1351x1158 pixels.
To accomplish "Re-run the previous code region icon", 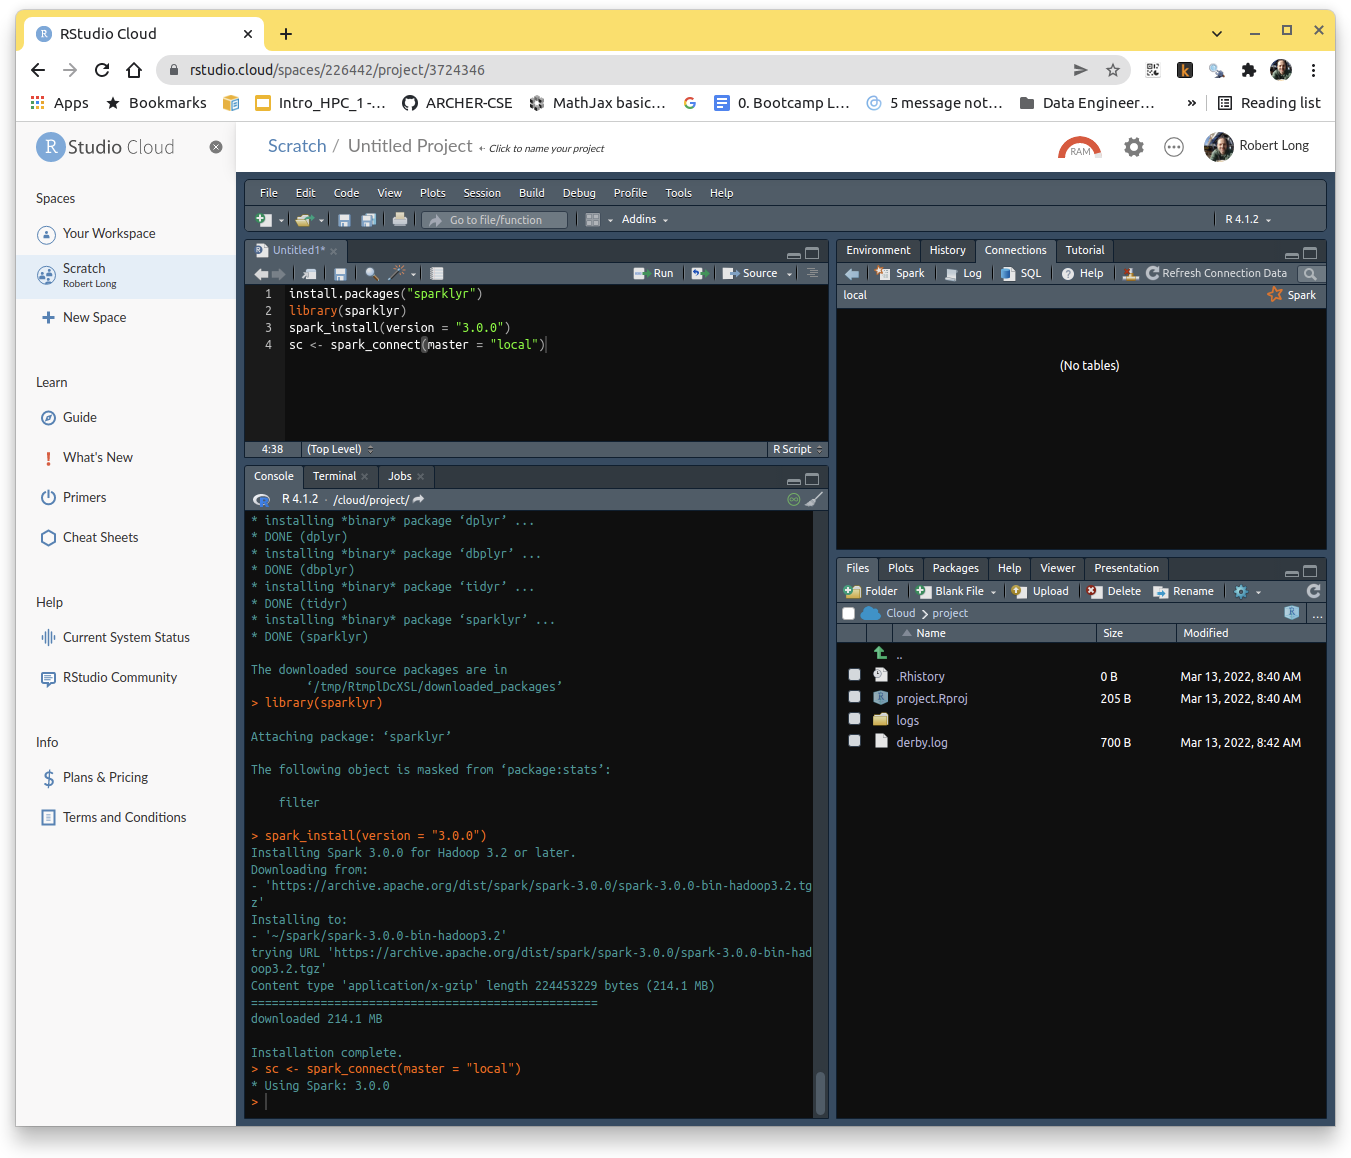I will (699, 274).
